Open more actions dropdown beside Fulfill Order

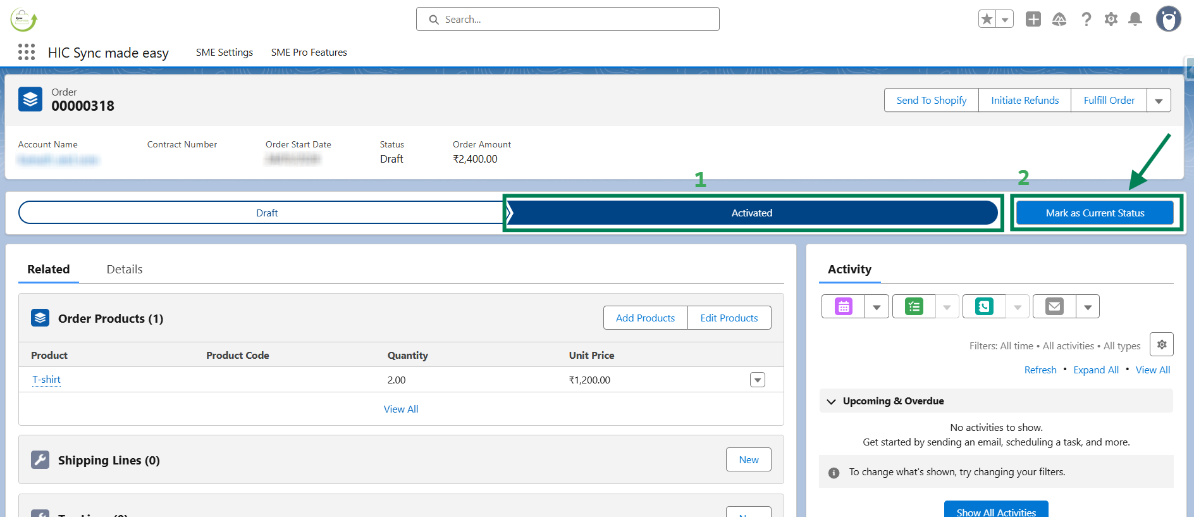pyautogui.click(x=1159, y=101)
